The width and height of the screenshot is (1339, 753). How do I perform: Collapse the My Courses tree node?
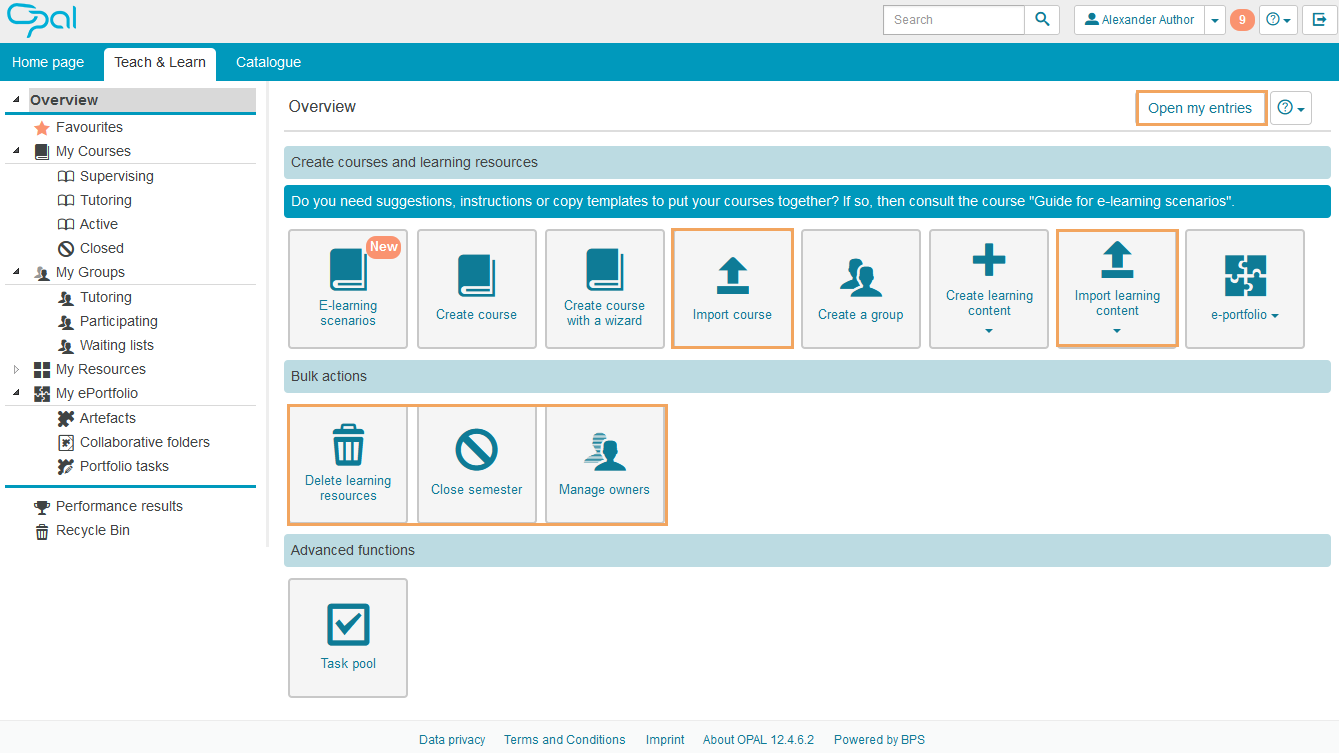click(x=16, y=152)
